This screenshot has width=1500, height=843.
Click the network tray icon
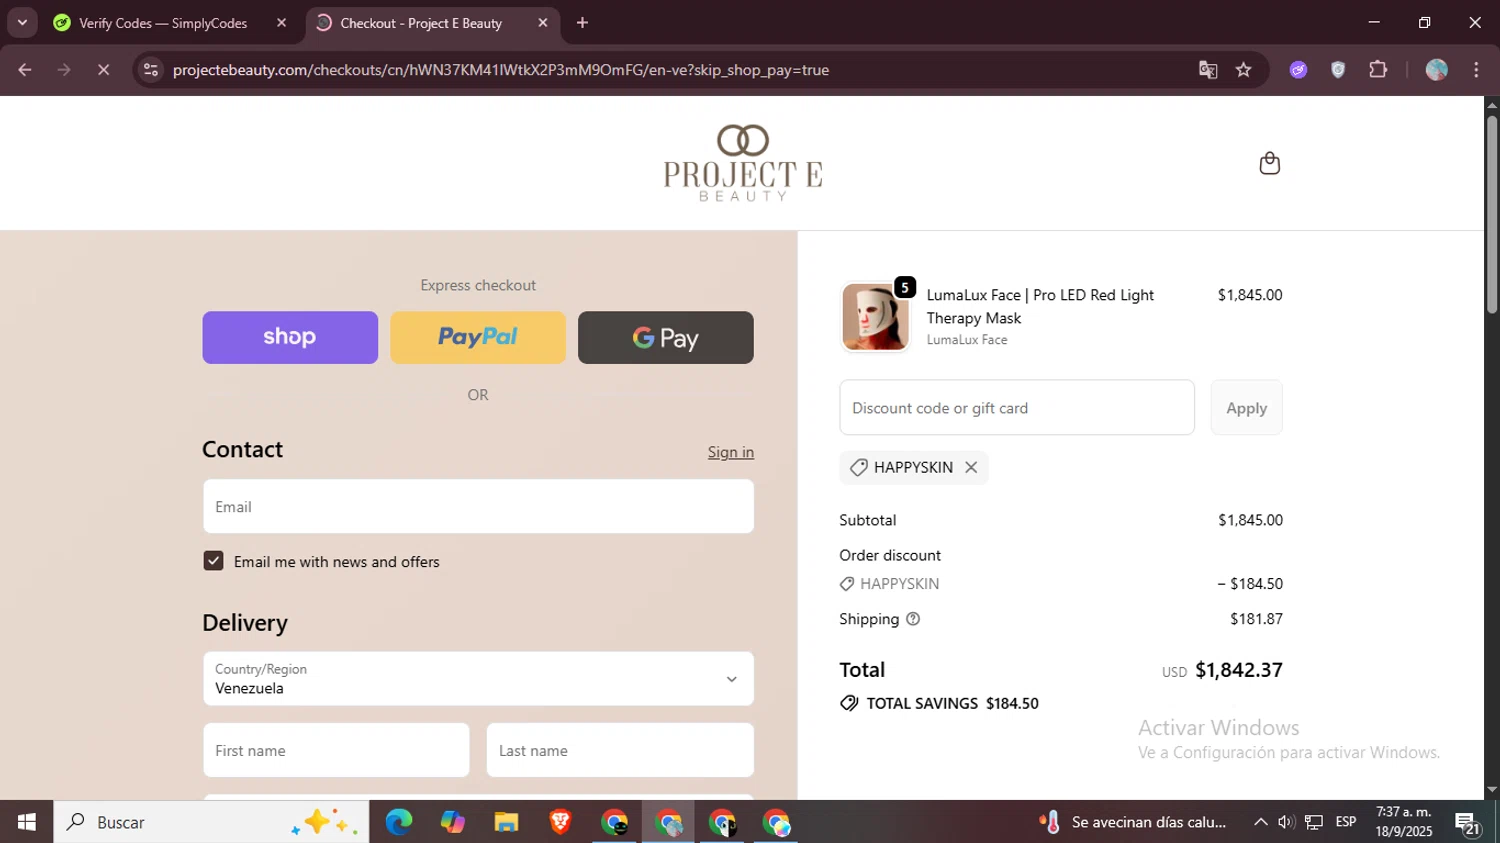point(1314,822)
